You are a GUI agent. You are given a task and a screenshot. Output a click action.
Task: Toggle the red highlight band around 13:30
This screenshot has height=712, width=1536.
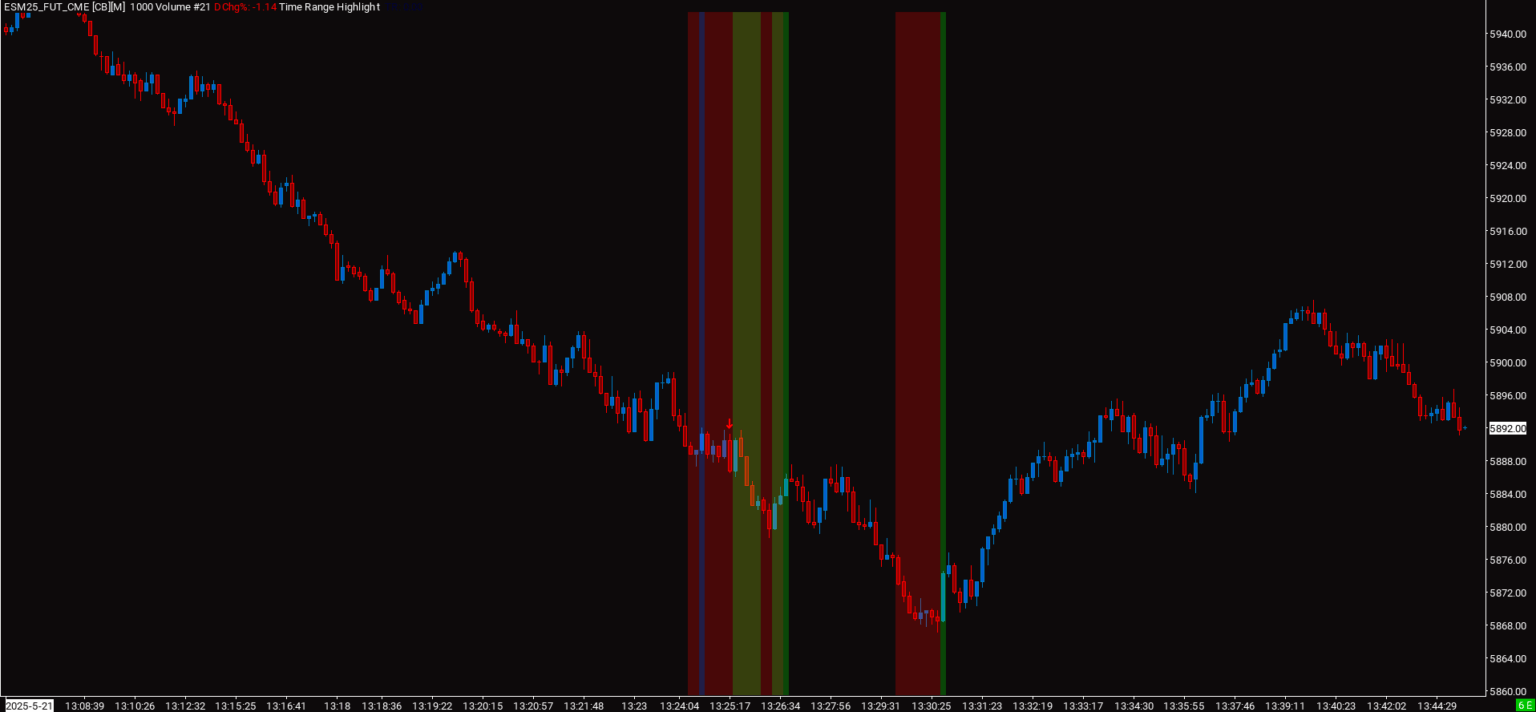(918, 350)
